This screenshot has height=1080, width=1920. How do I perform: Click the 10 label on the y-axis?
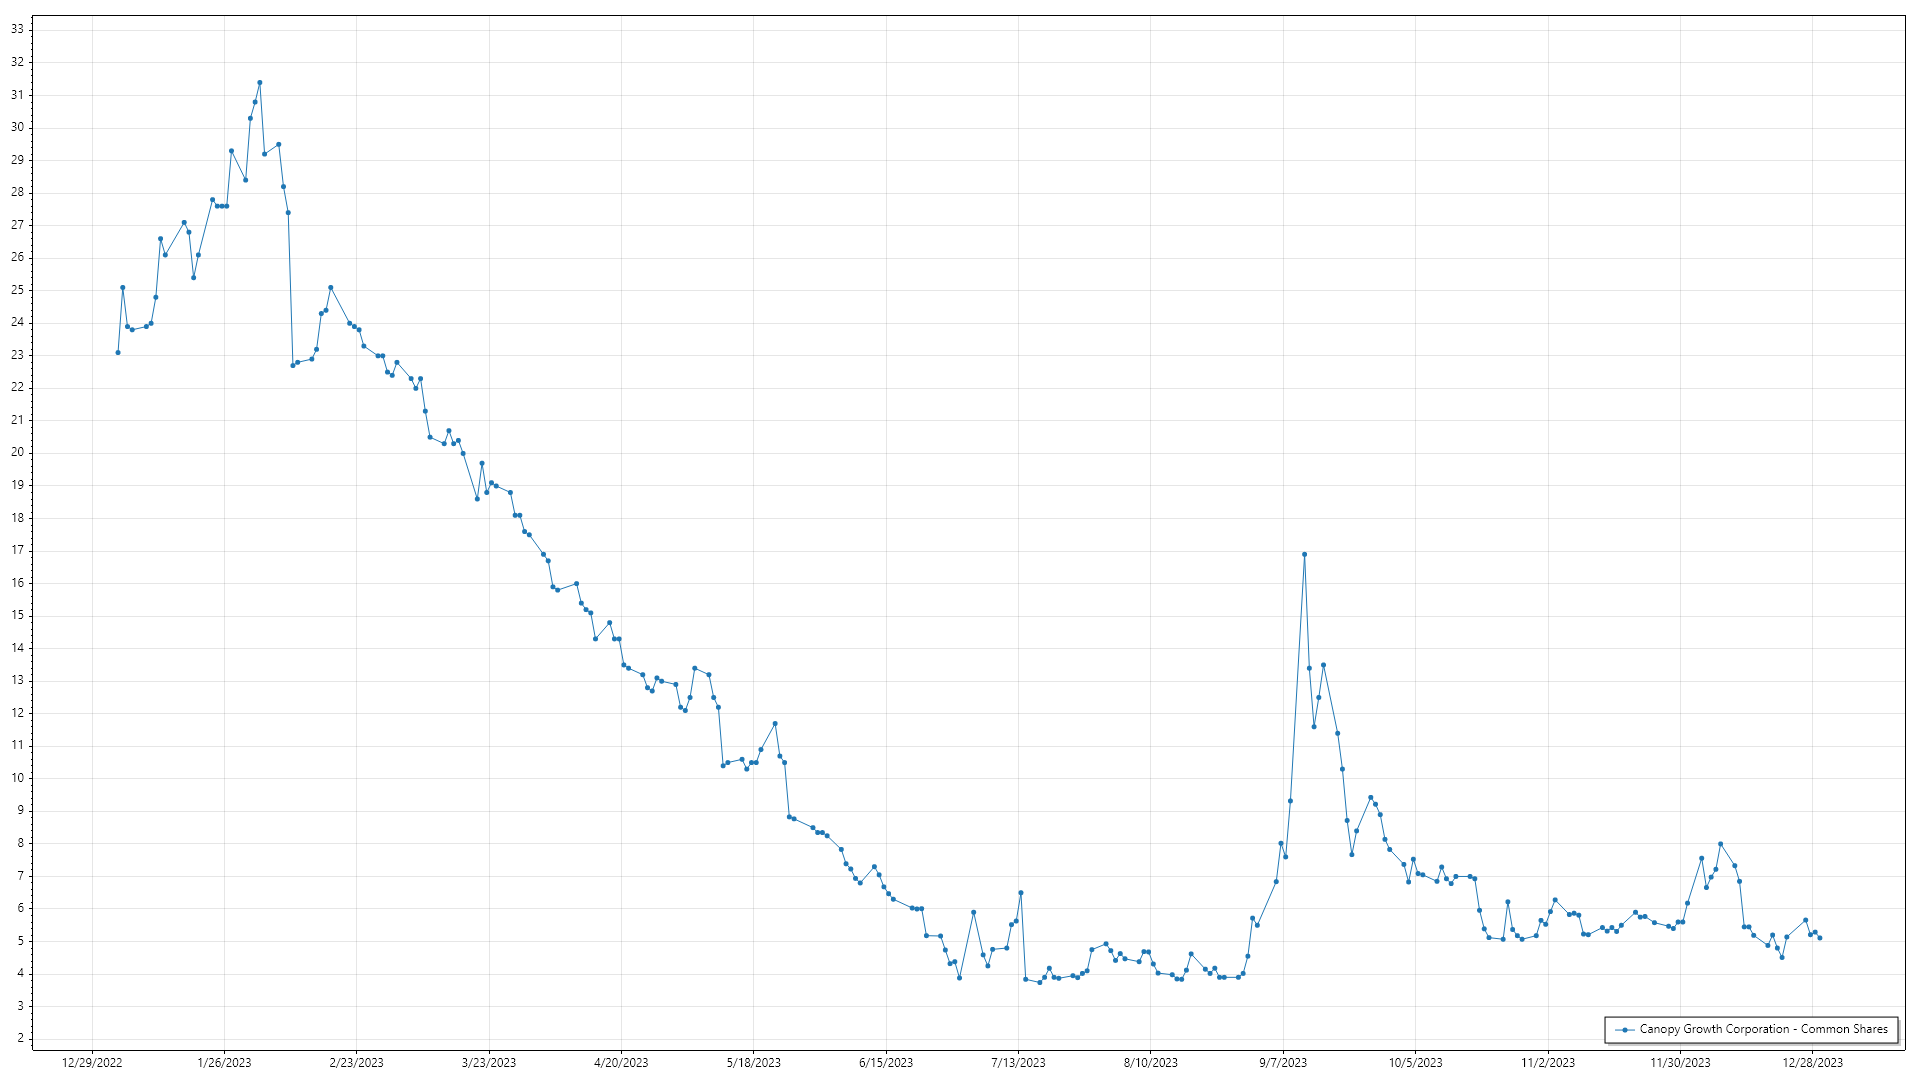(x=17, y=778)
